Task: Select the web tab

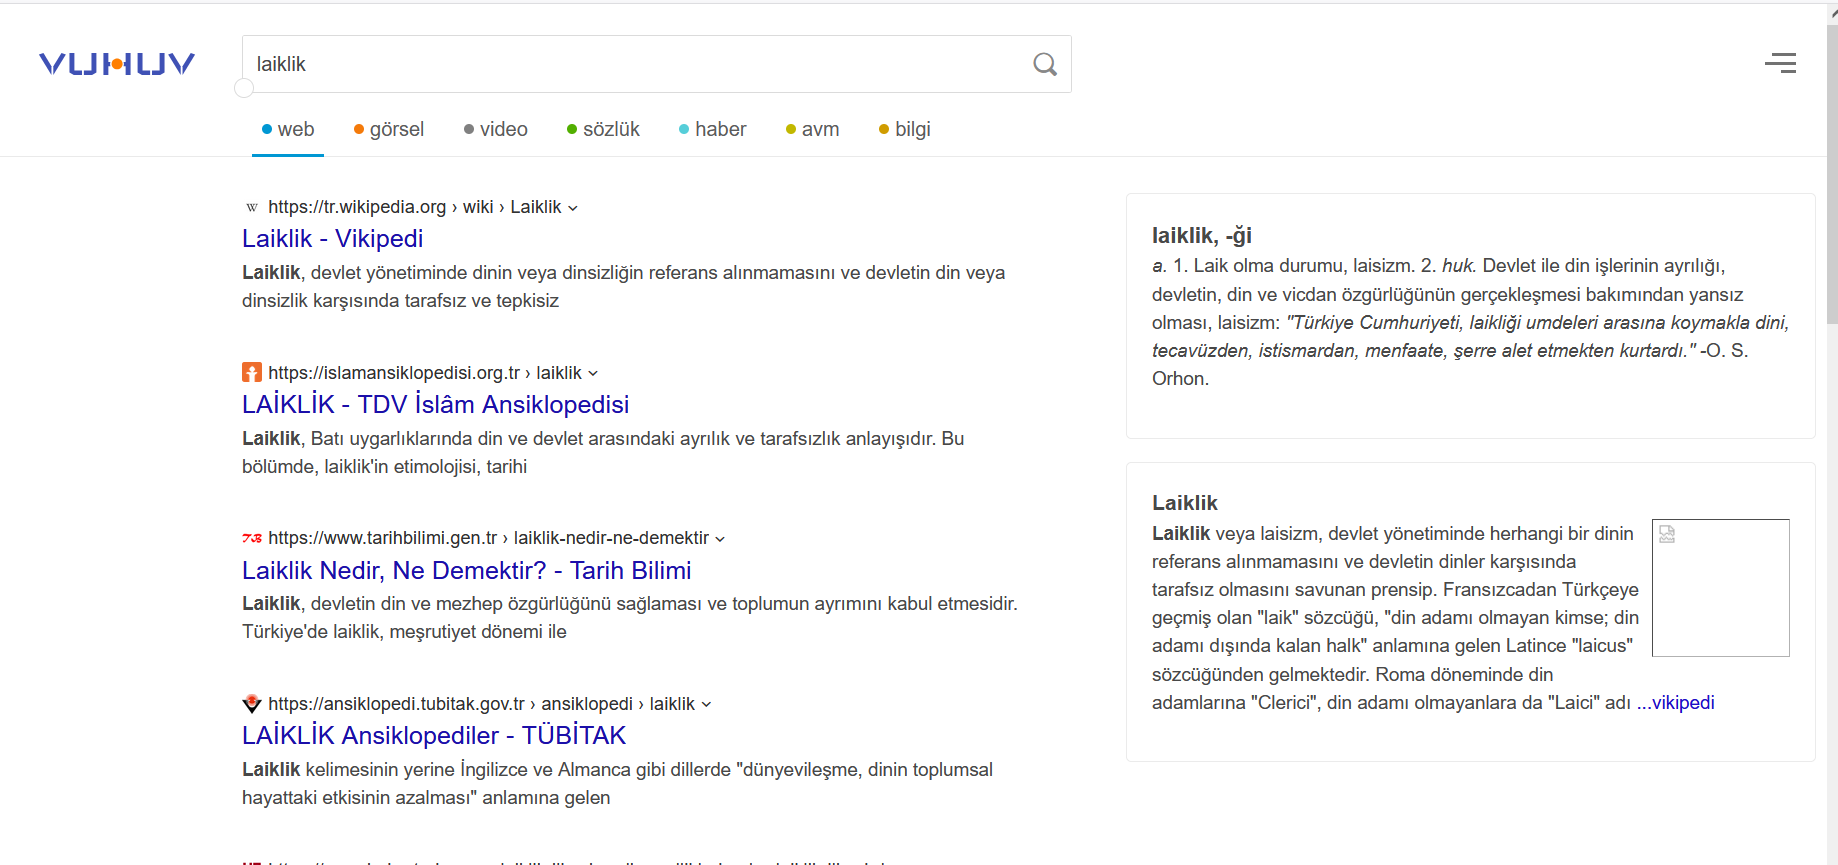Action: pos(288,129)
